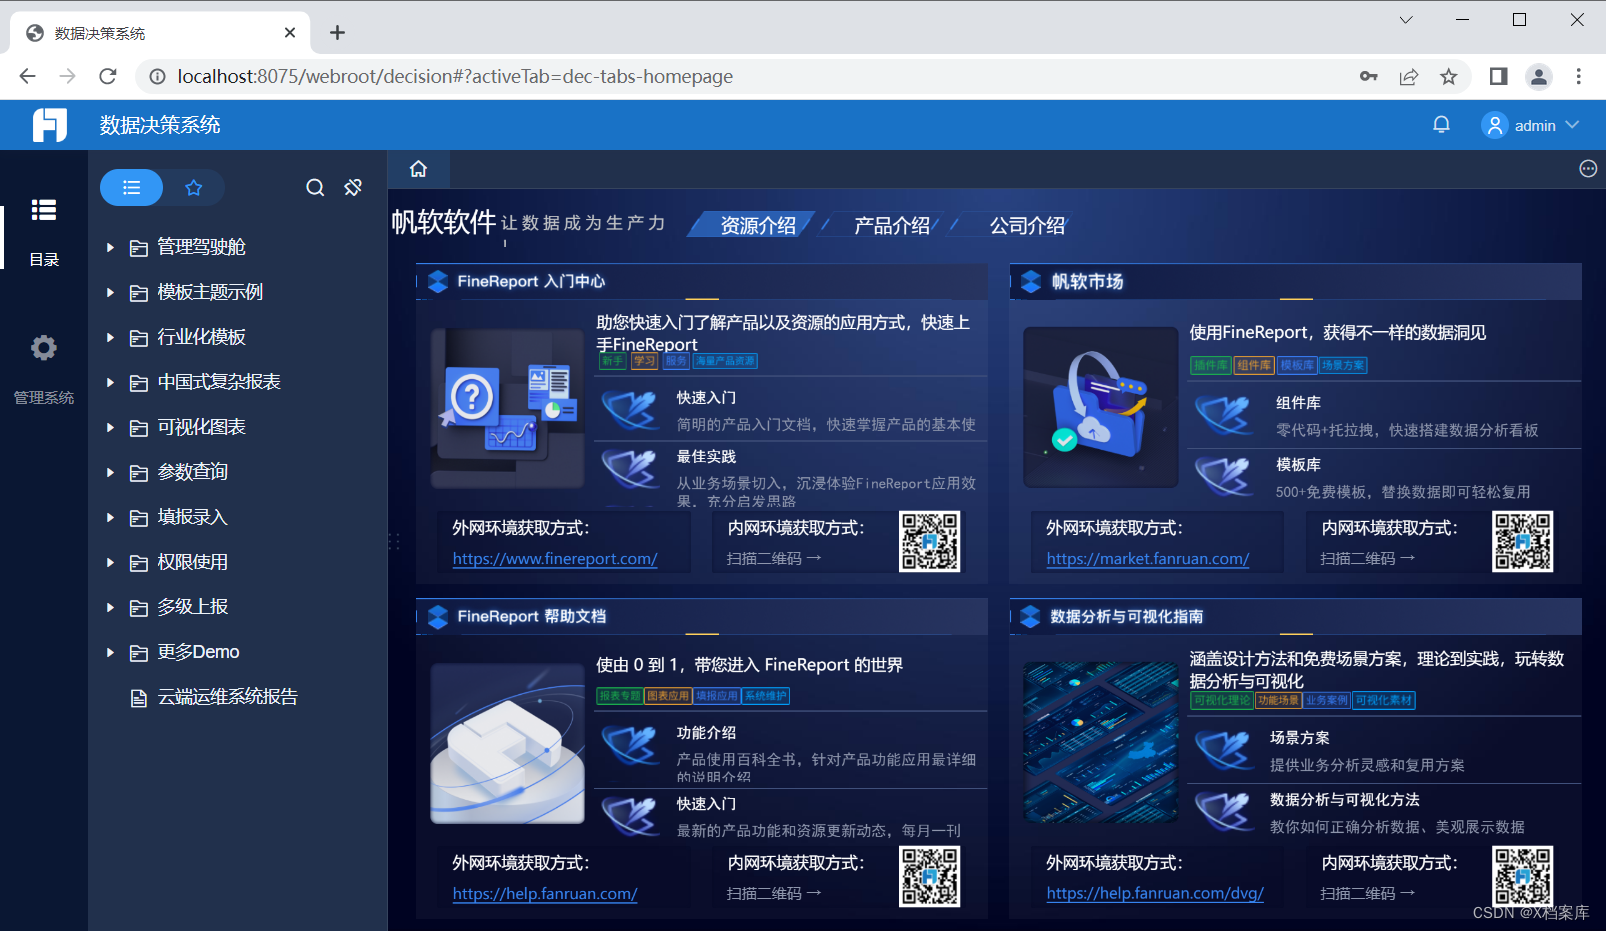The width and height of the screenshot is (1606, 931).
Task: Expand the 权限使用 folder arrow
Action: (x=110, y=562)
